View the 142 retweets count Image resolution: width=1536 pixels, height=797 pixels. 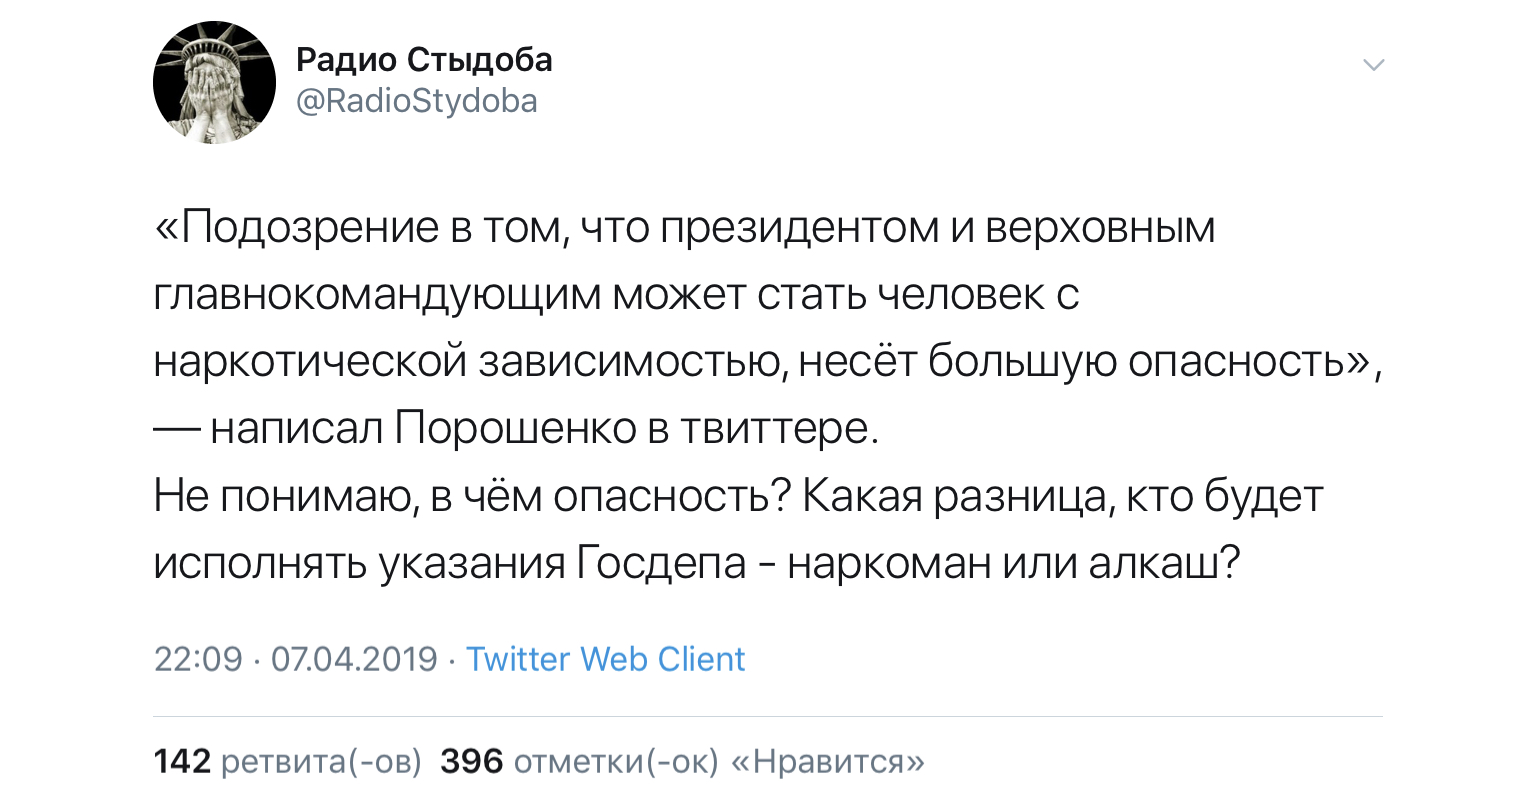[x=182, y=762]
